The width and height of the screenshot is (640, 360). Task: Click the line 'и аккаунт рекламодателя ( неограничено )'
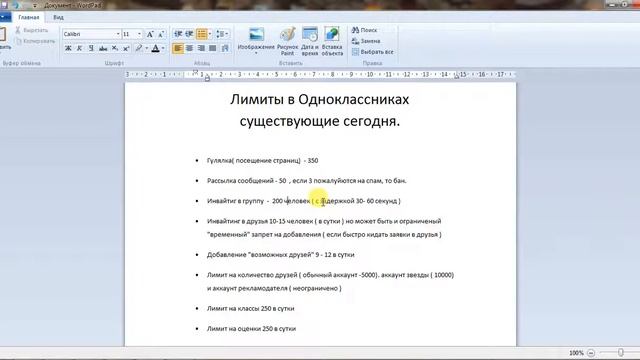point(274,288)
